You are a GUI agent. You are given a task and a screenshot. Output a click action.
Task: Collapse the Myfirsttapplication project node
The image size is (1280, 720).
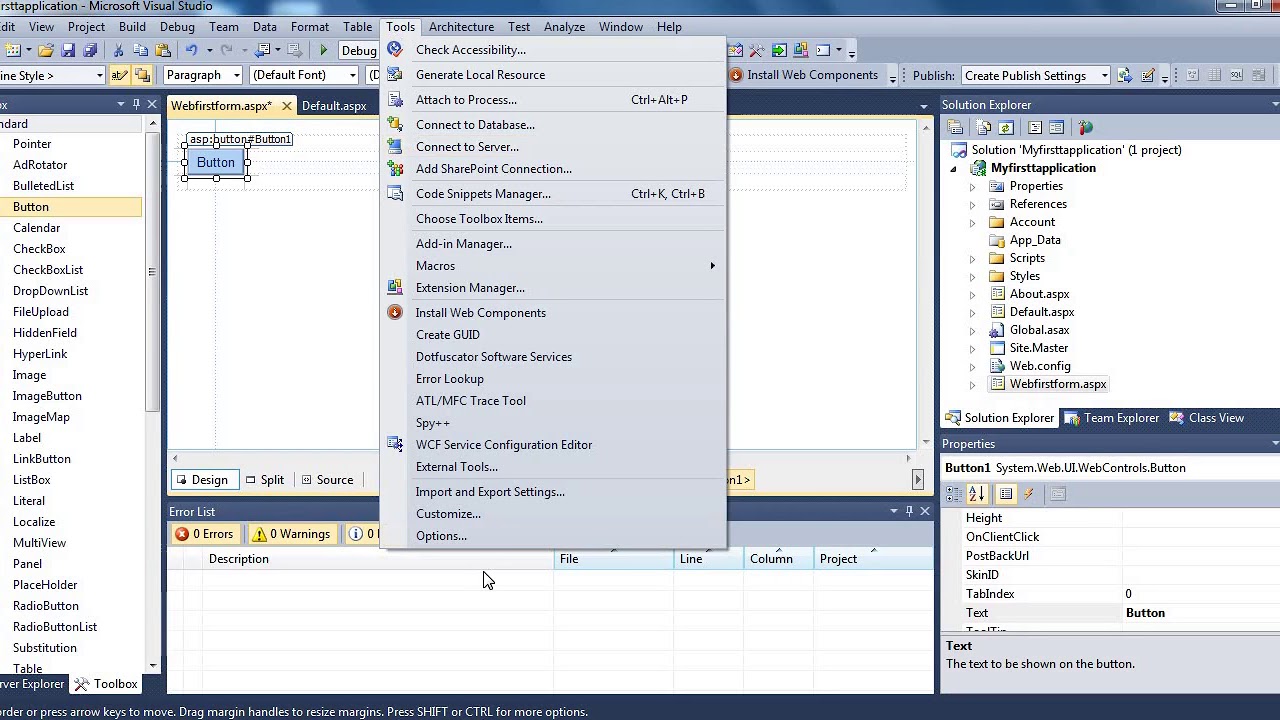click(953, 168)
